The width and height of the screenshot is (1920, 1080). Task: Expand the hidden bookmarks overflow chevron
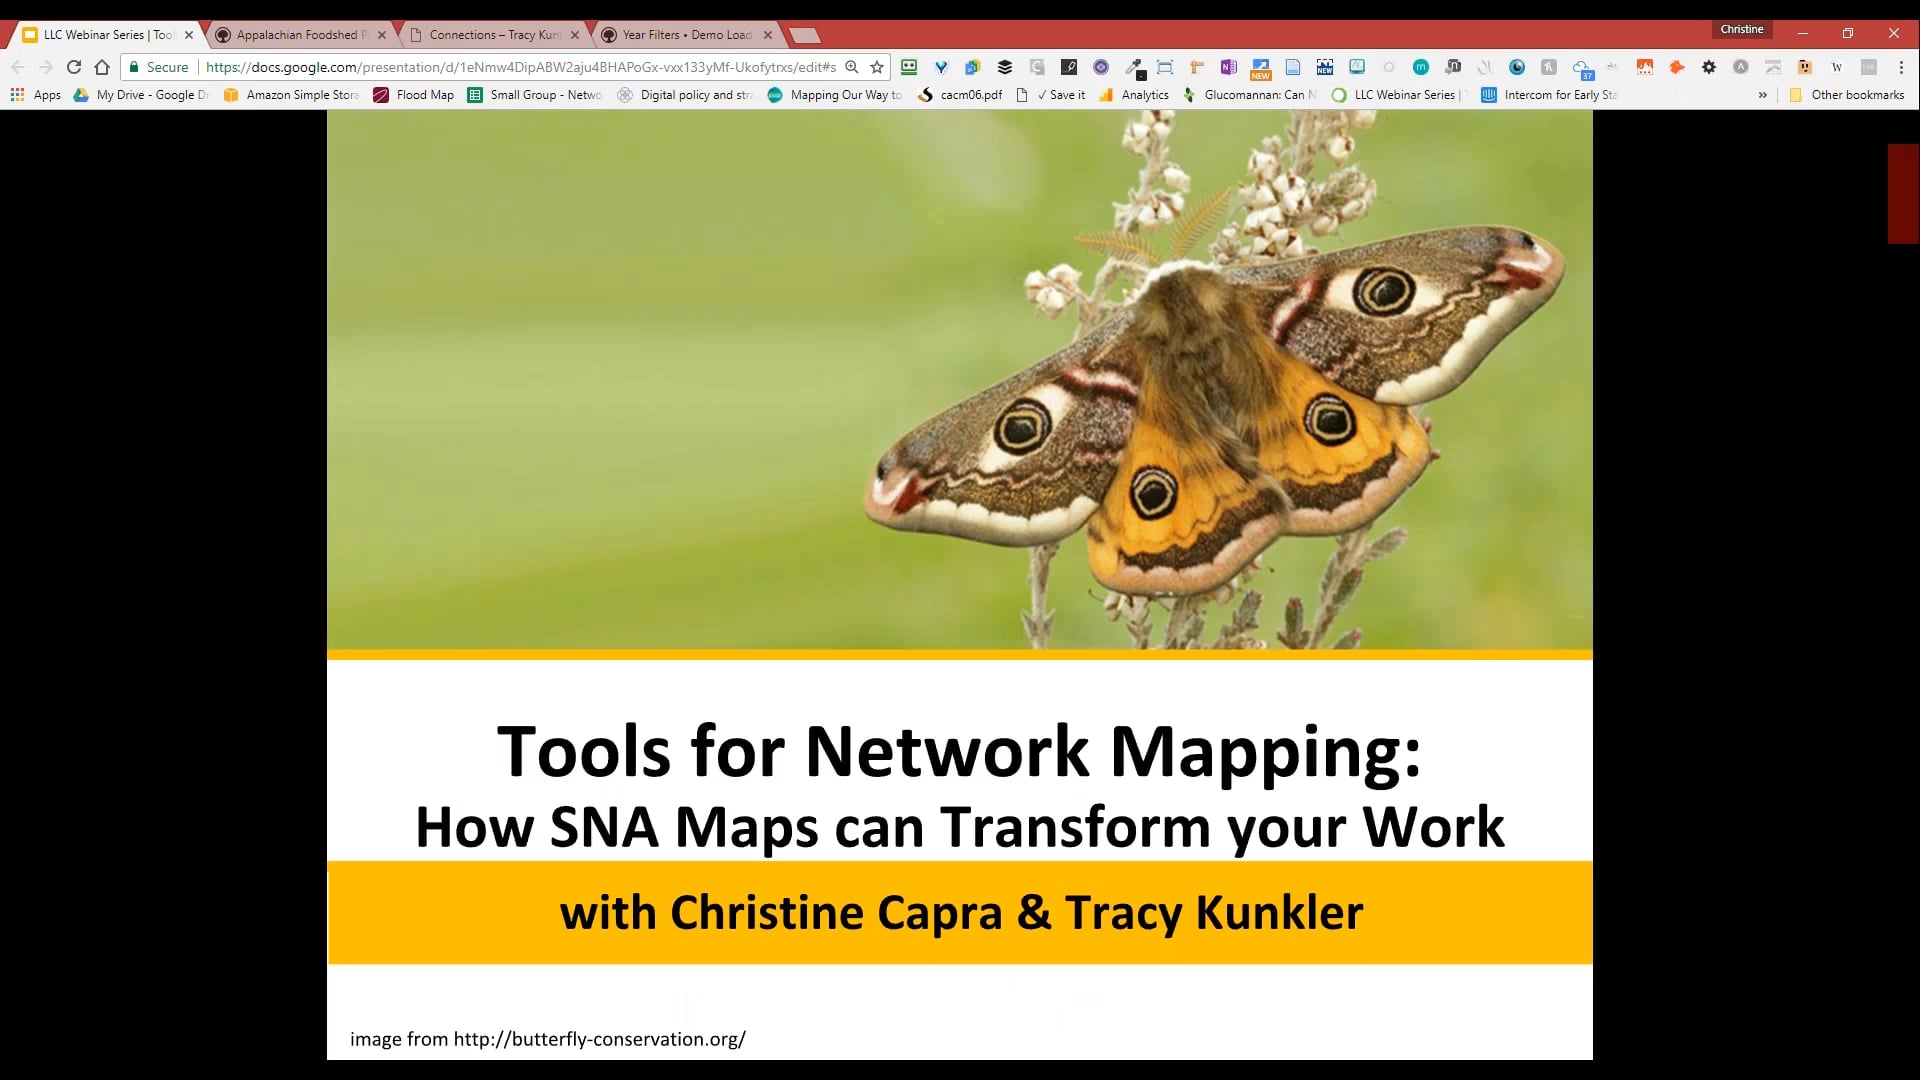[1761, 94]
